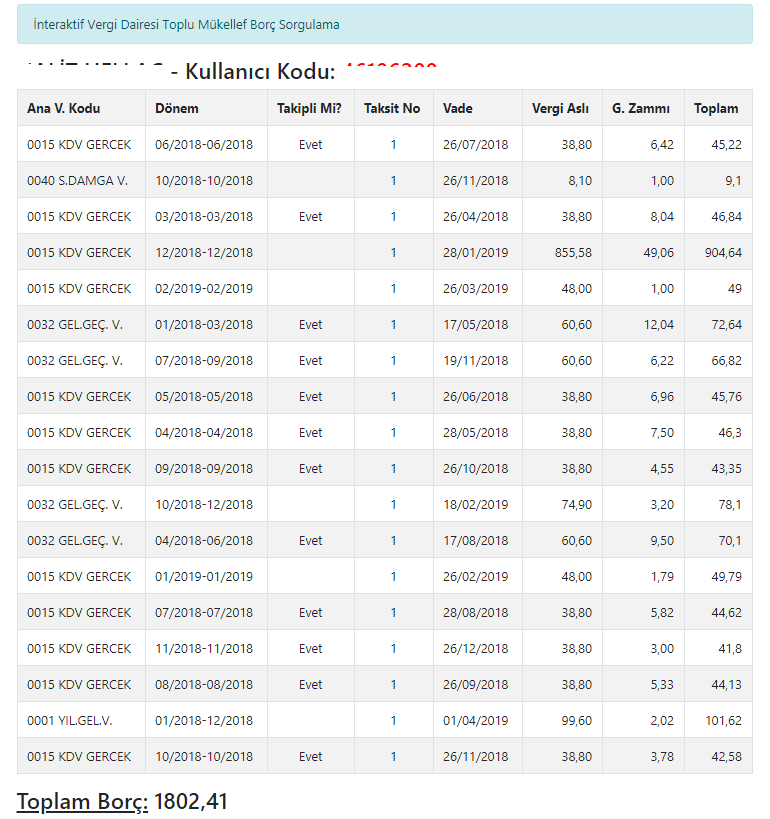Click the 'Vade' column header
This screenshot has height=819, width=770.
pos(458,108)
